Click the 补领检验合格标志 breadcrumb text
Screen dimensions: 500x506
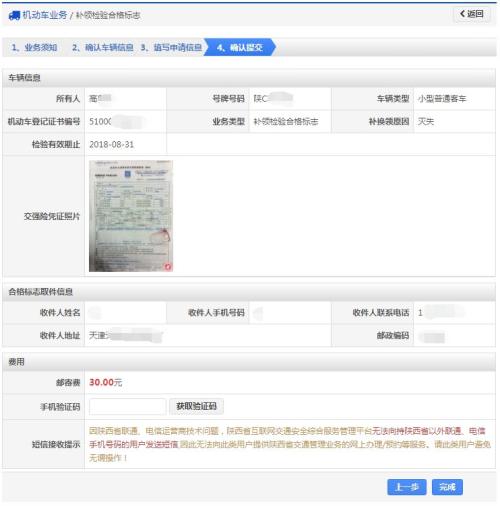coord(108,15)
